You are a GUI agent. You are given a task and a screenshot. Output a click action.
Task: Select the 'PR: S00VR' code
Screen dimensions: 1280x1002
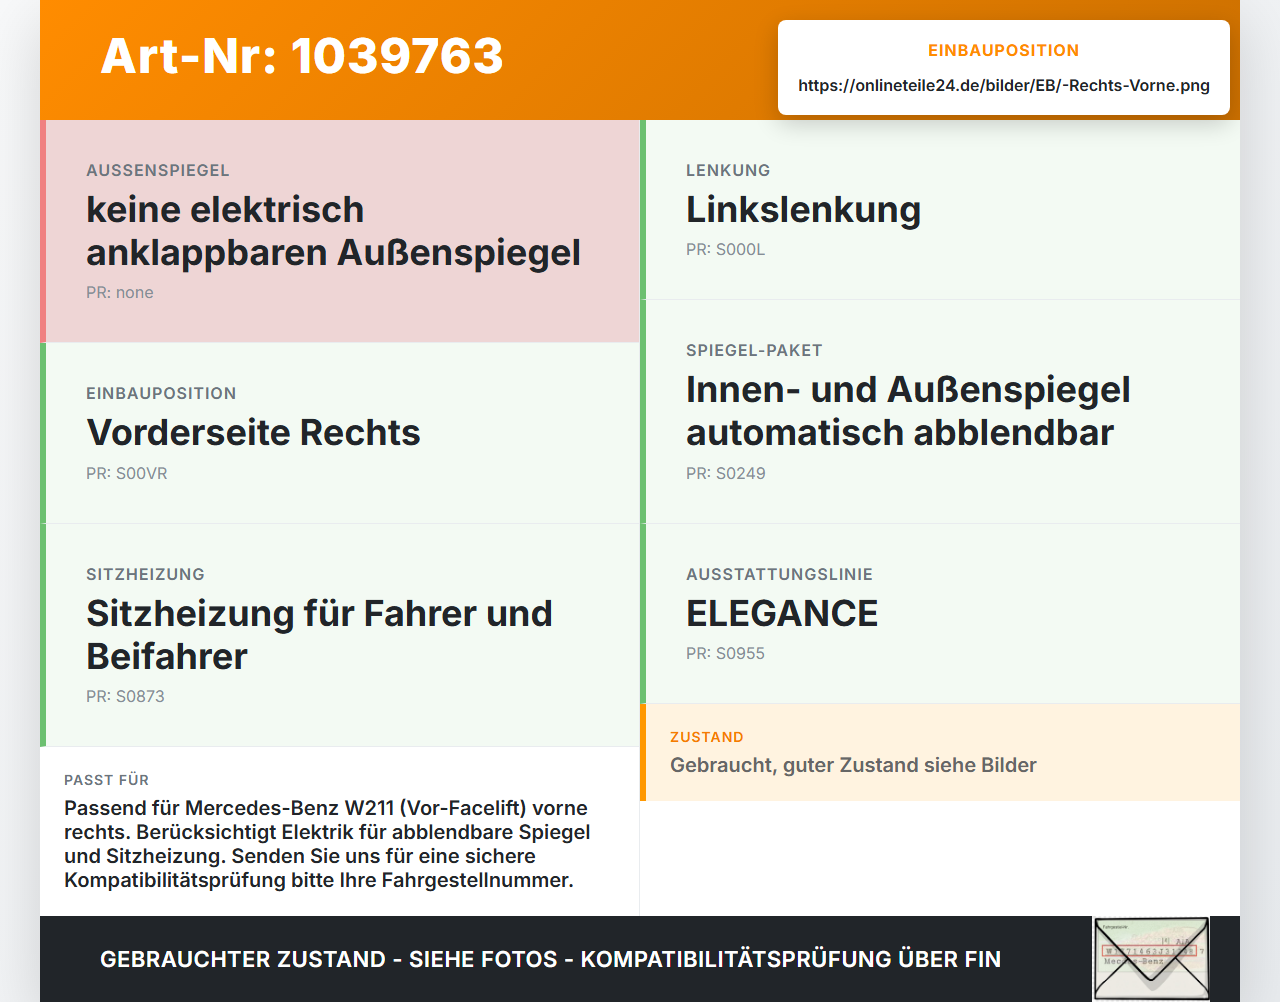[127, 473]
